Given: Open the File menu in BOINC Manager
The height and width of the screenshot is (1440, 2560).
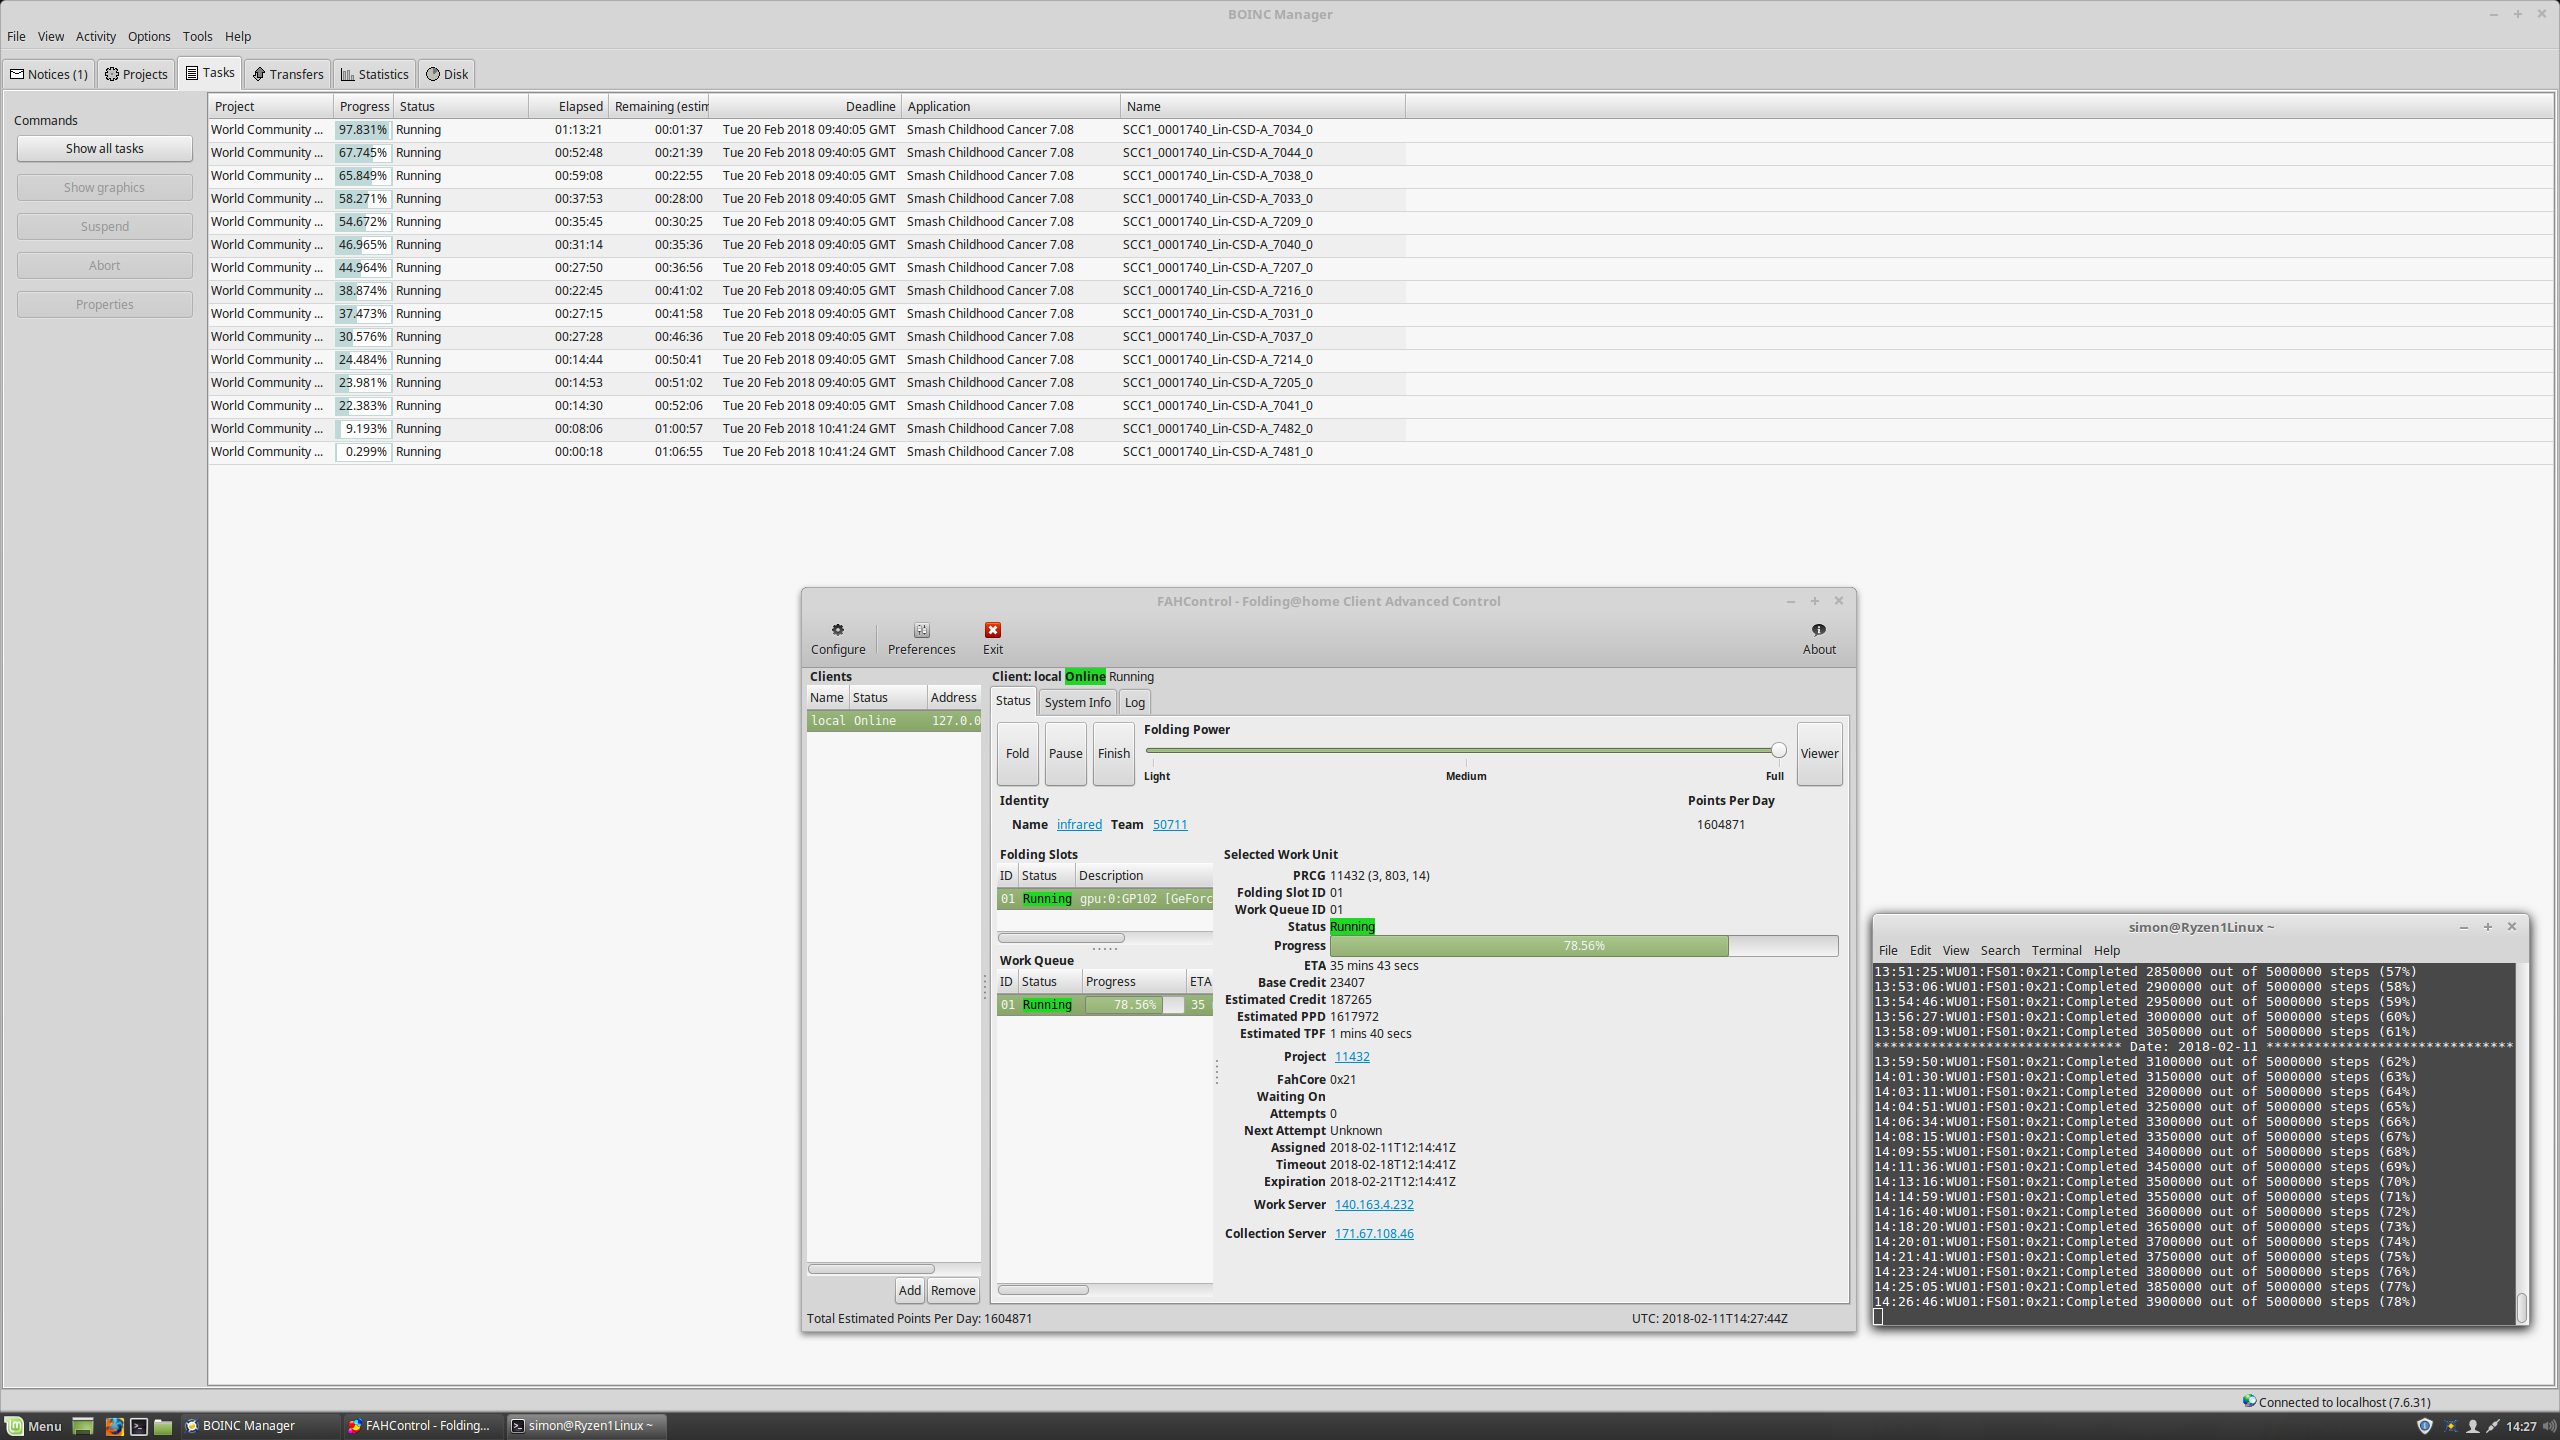Looking at the screenshot, I should (x=16, y=36).
